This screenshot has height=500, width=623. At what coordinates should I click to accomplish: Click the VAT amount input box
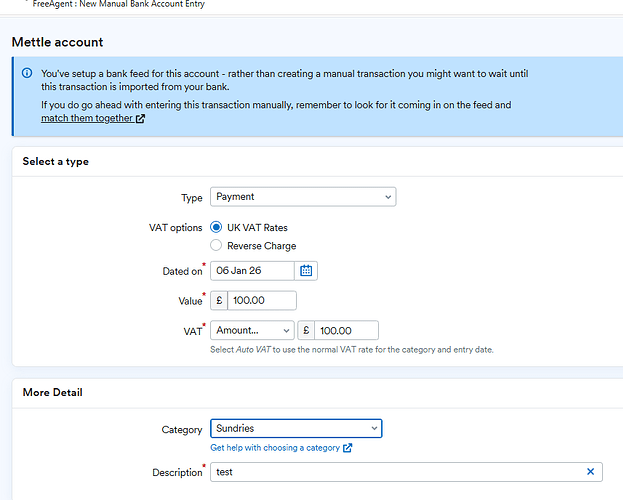click(346, 330)
